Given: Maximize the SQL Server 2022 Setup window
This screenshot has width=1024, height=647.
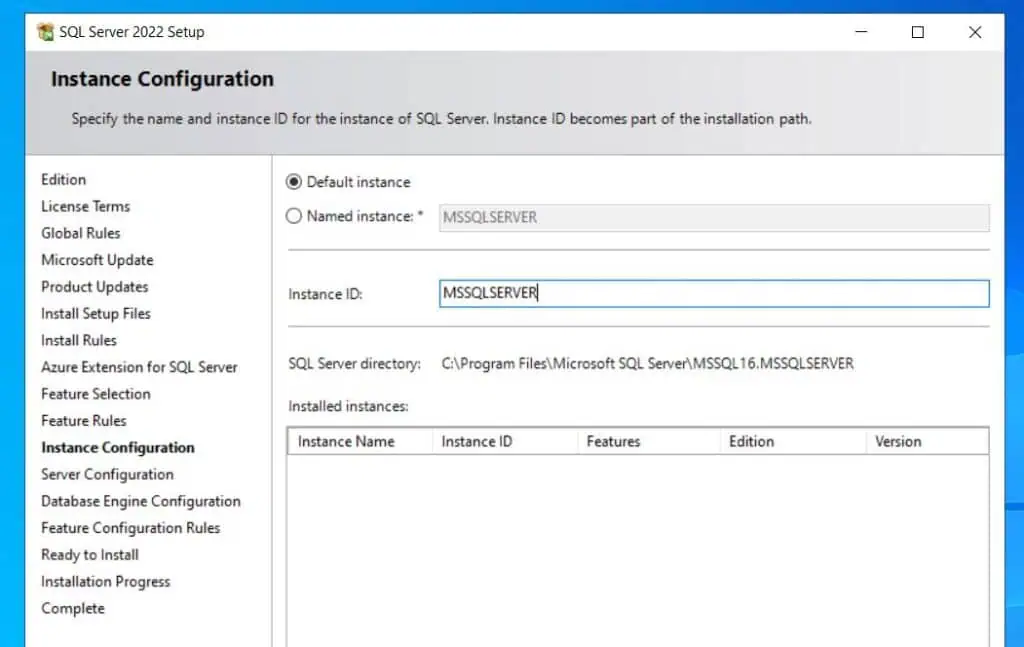Looking at the screenshot, I should pyautogui.click(x=918, y=31).
